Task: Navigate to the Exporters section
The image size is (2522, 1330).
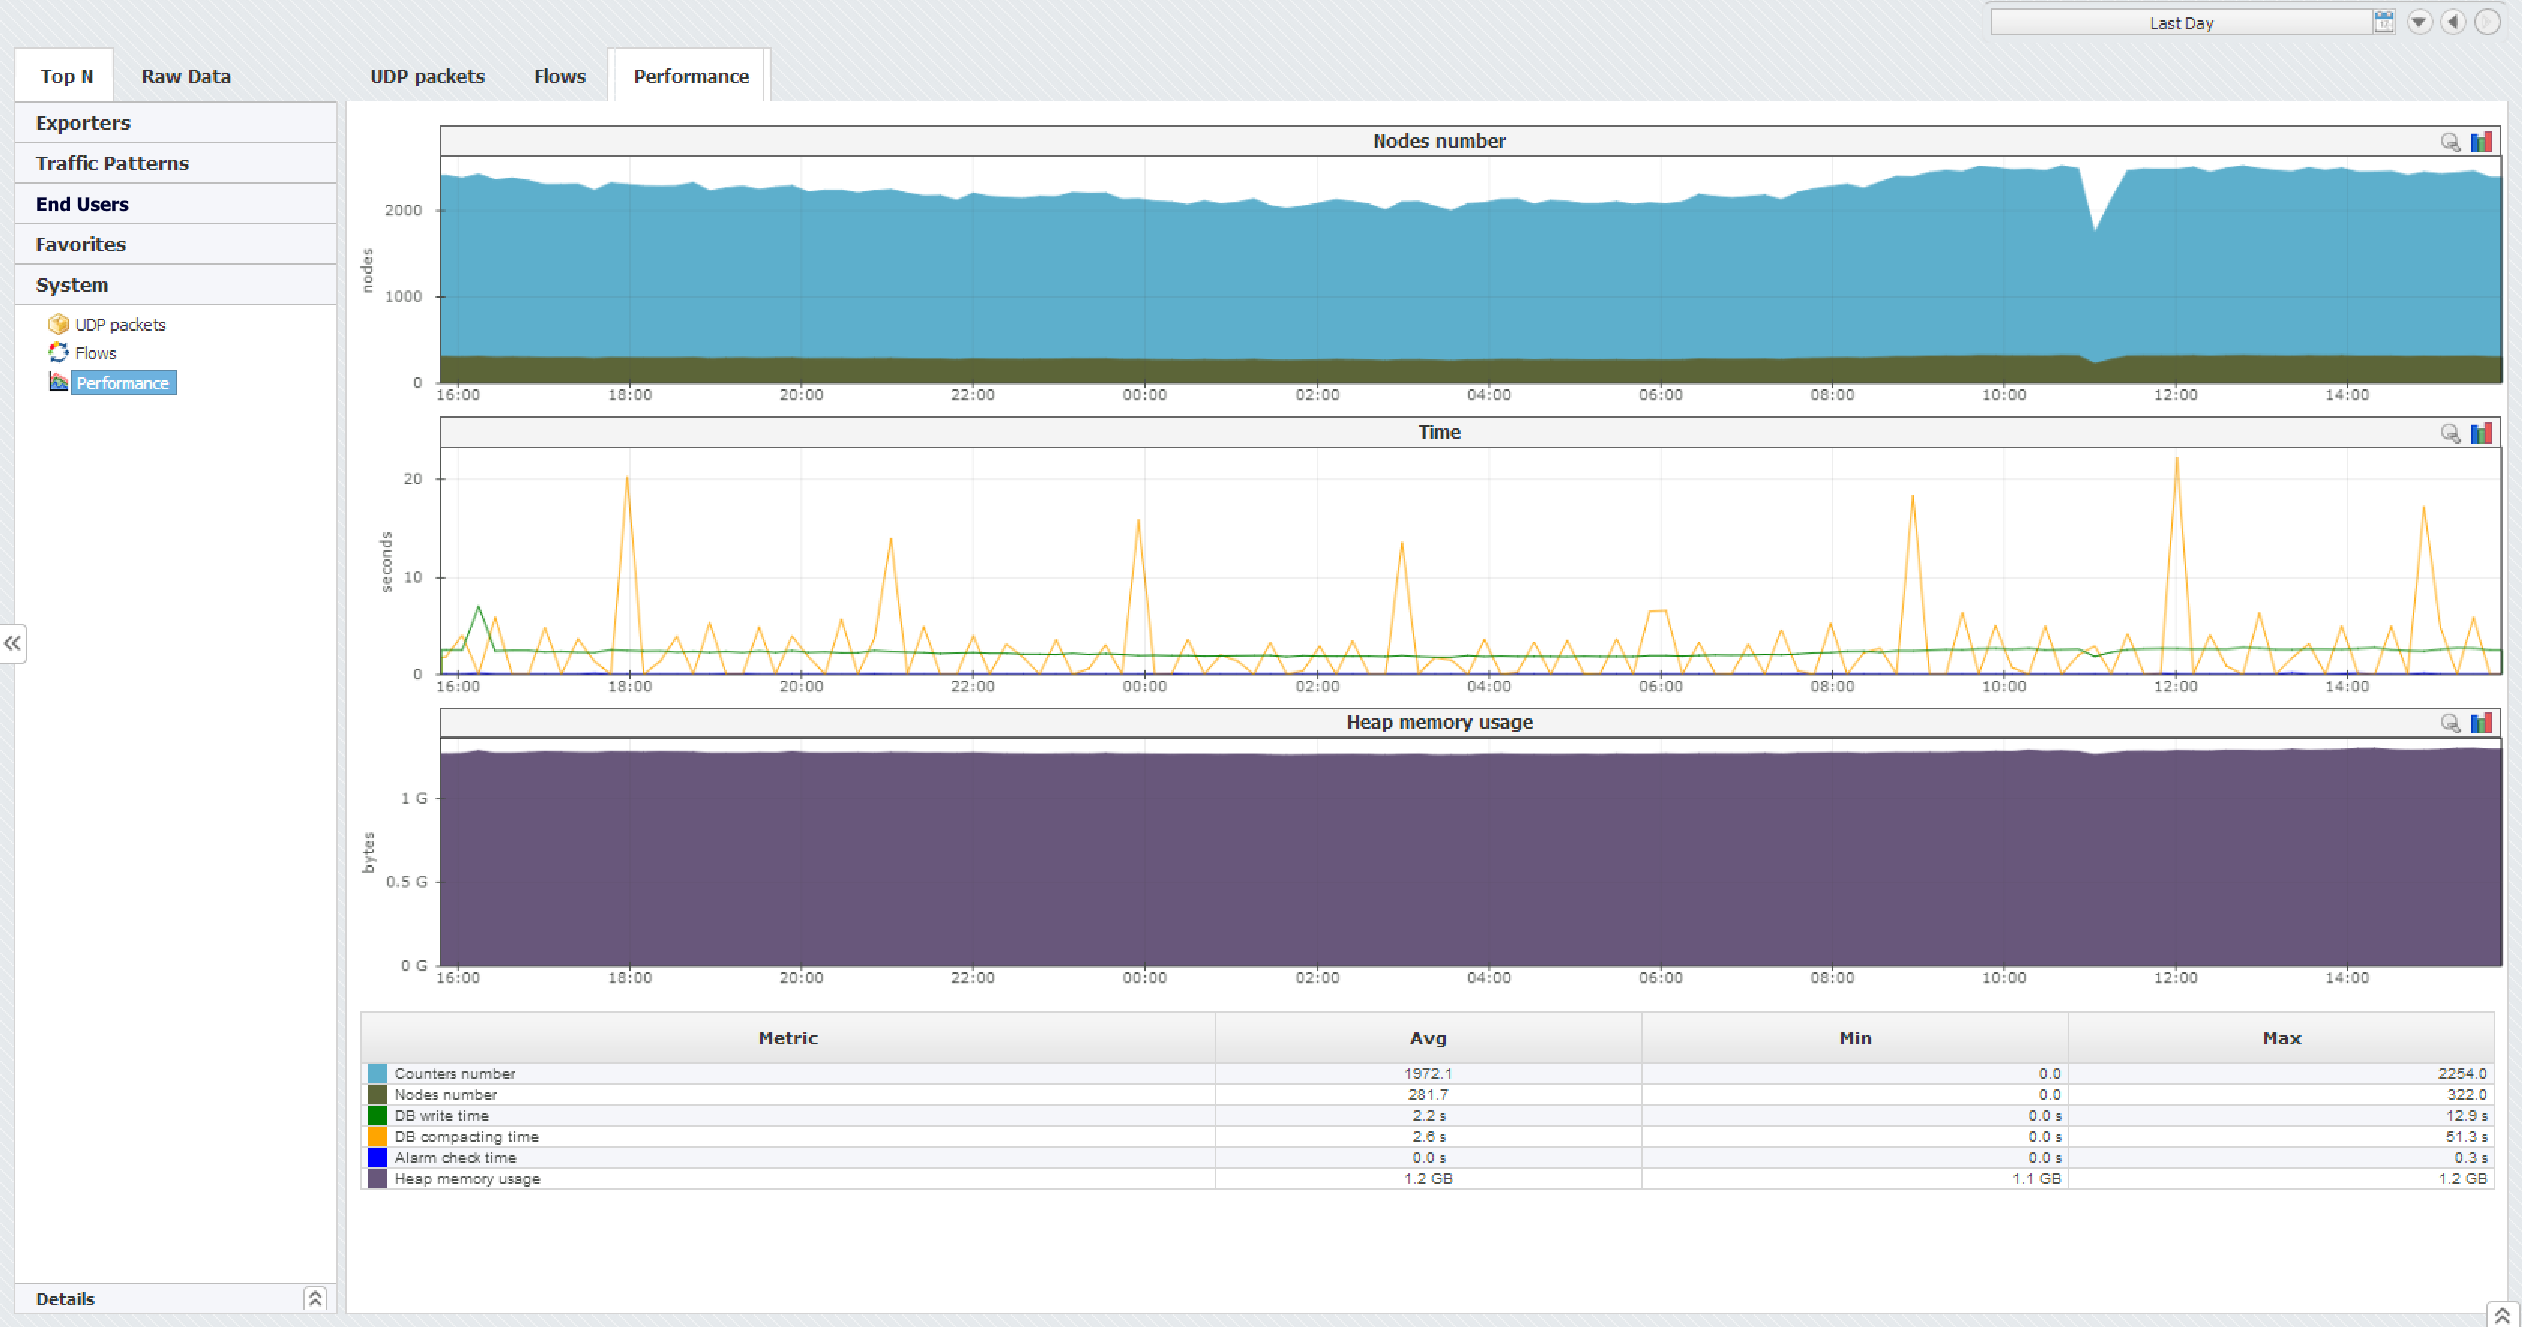Action: (83, 122)
